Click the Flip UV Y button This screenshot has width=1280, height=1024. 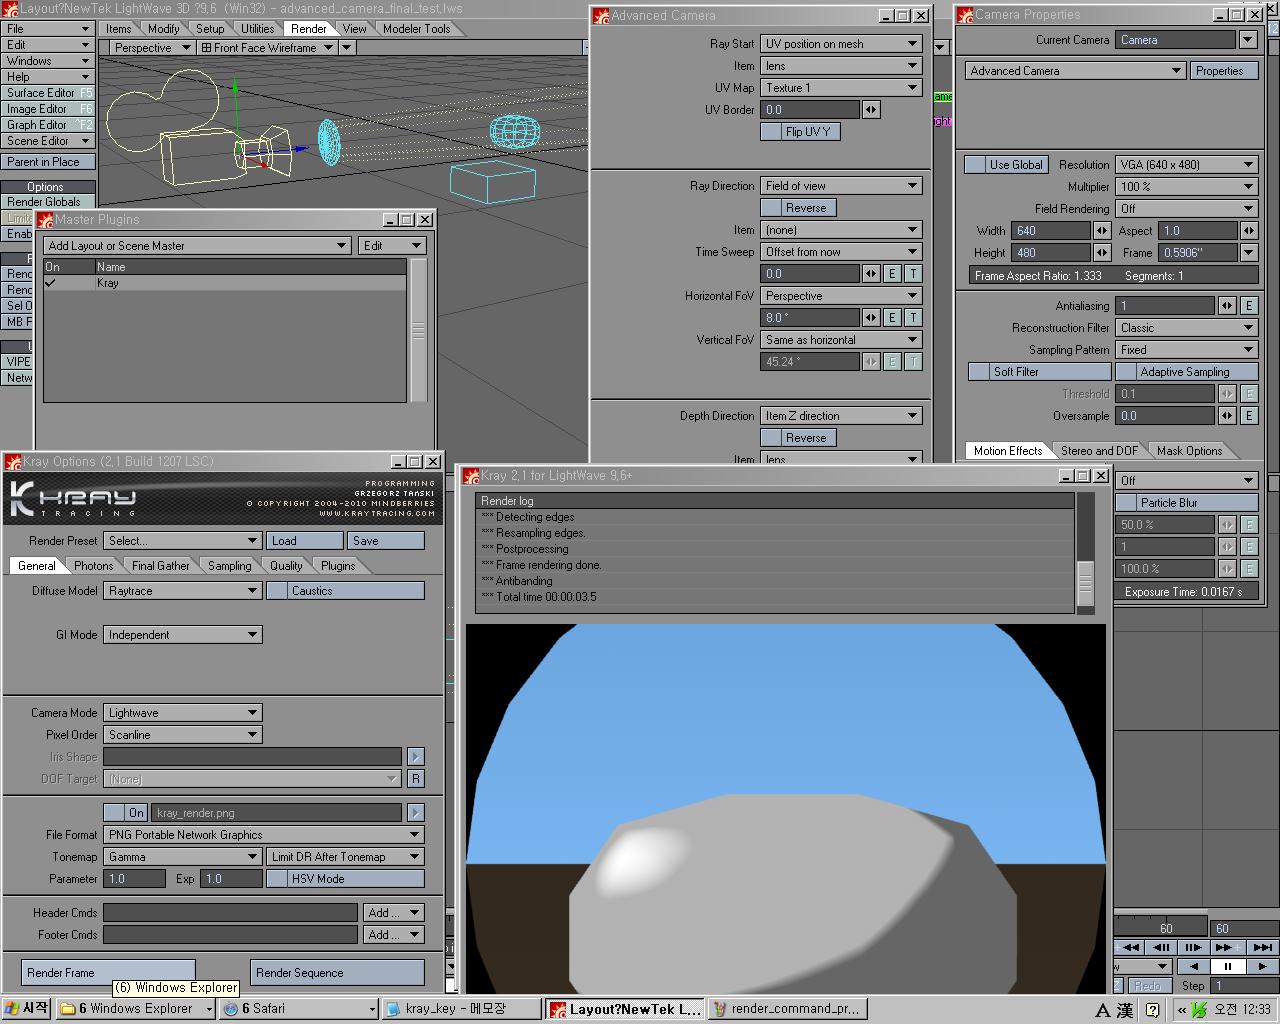tap(800, 132)
